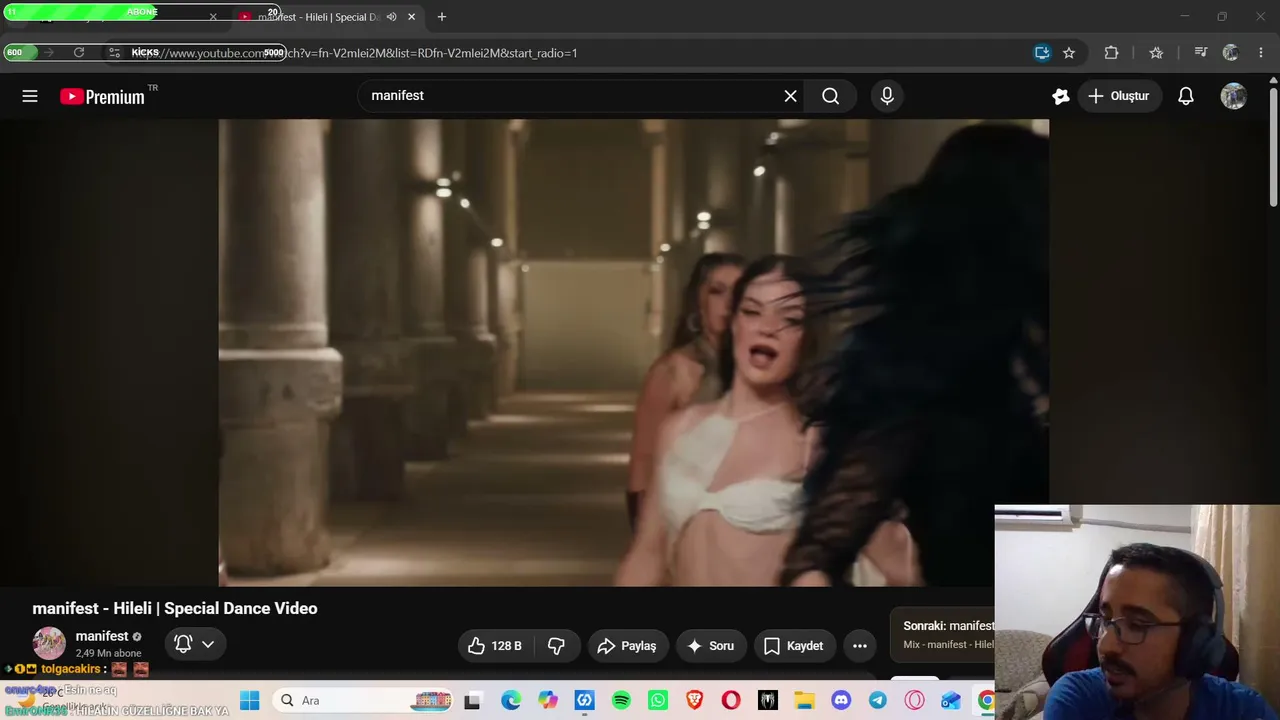
Task: Click the Sonraki: manifest up-next panel
Action: pyautogui.click(x=943, y=635)
